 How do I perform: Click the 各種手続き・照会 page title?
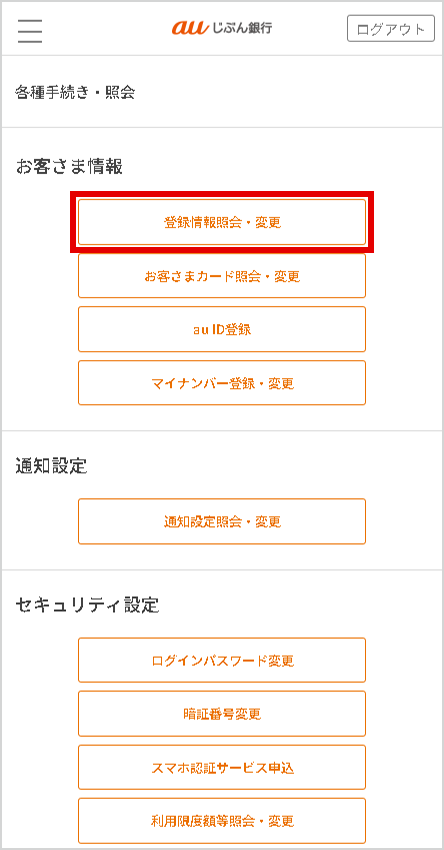coord(75,93)
